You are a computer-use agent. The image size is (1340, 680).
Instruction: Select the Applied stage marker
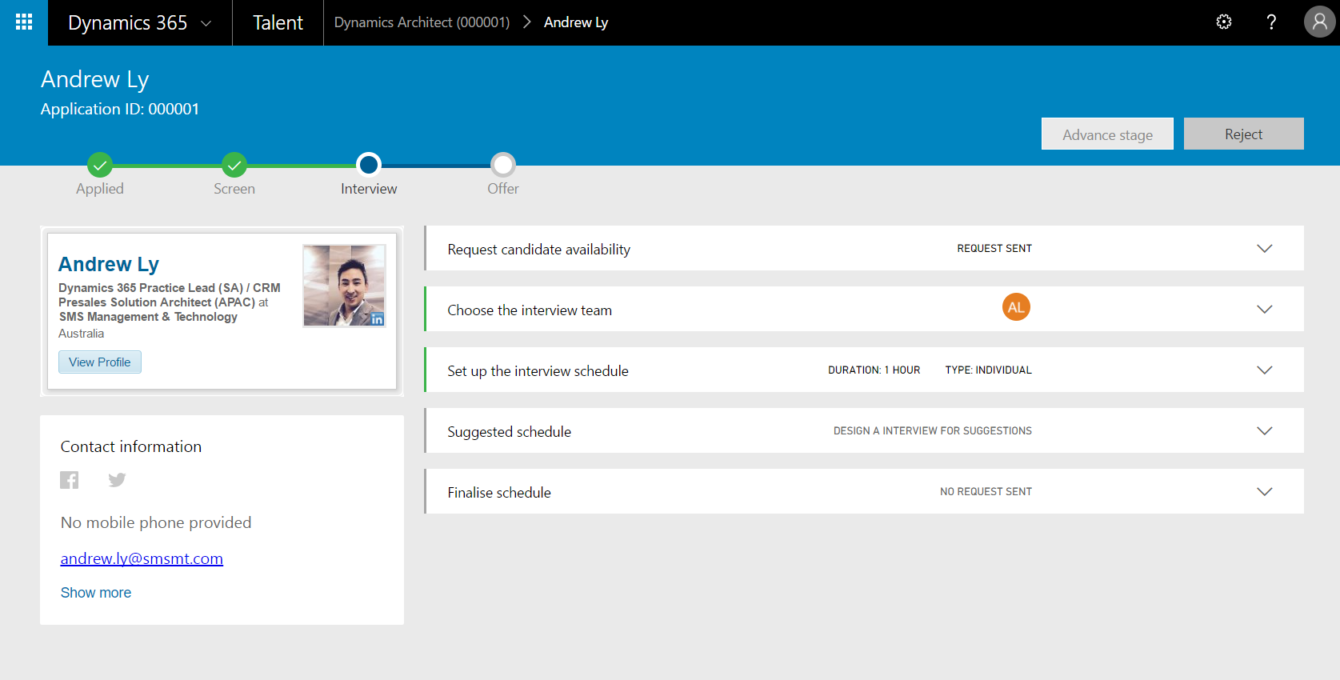point(100,165)
